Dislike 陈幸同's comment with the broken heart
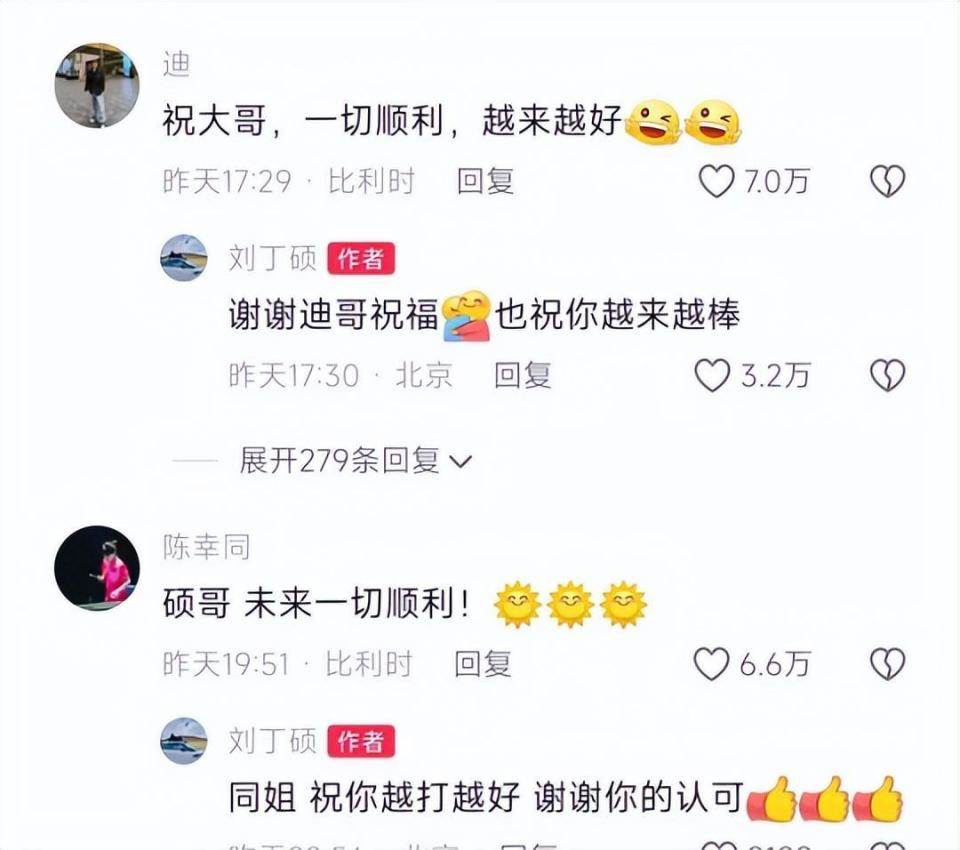 pyautogui.click(x=887, y=664)
